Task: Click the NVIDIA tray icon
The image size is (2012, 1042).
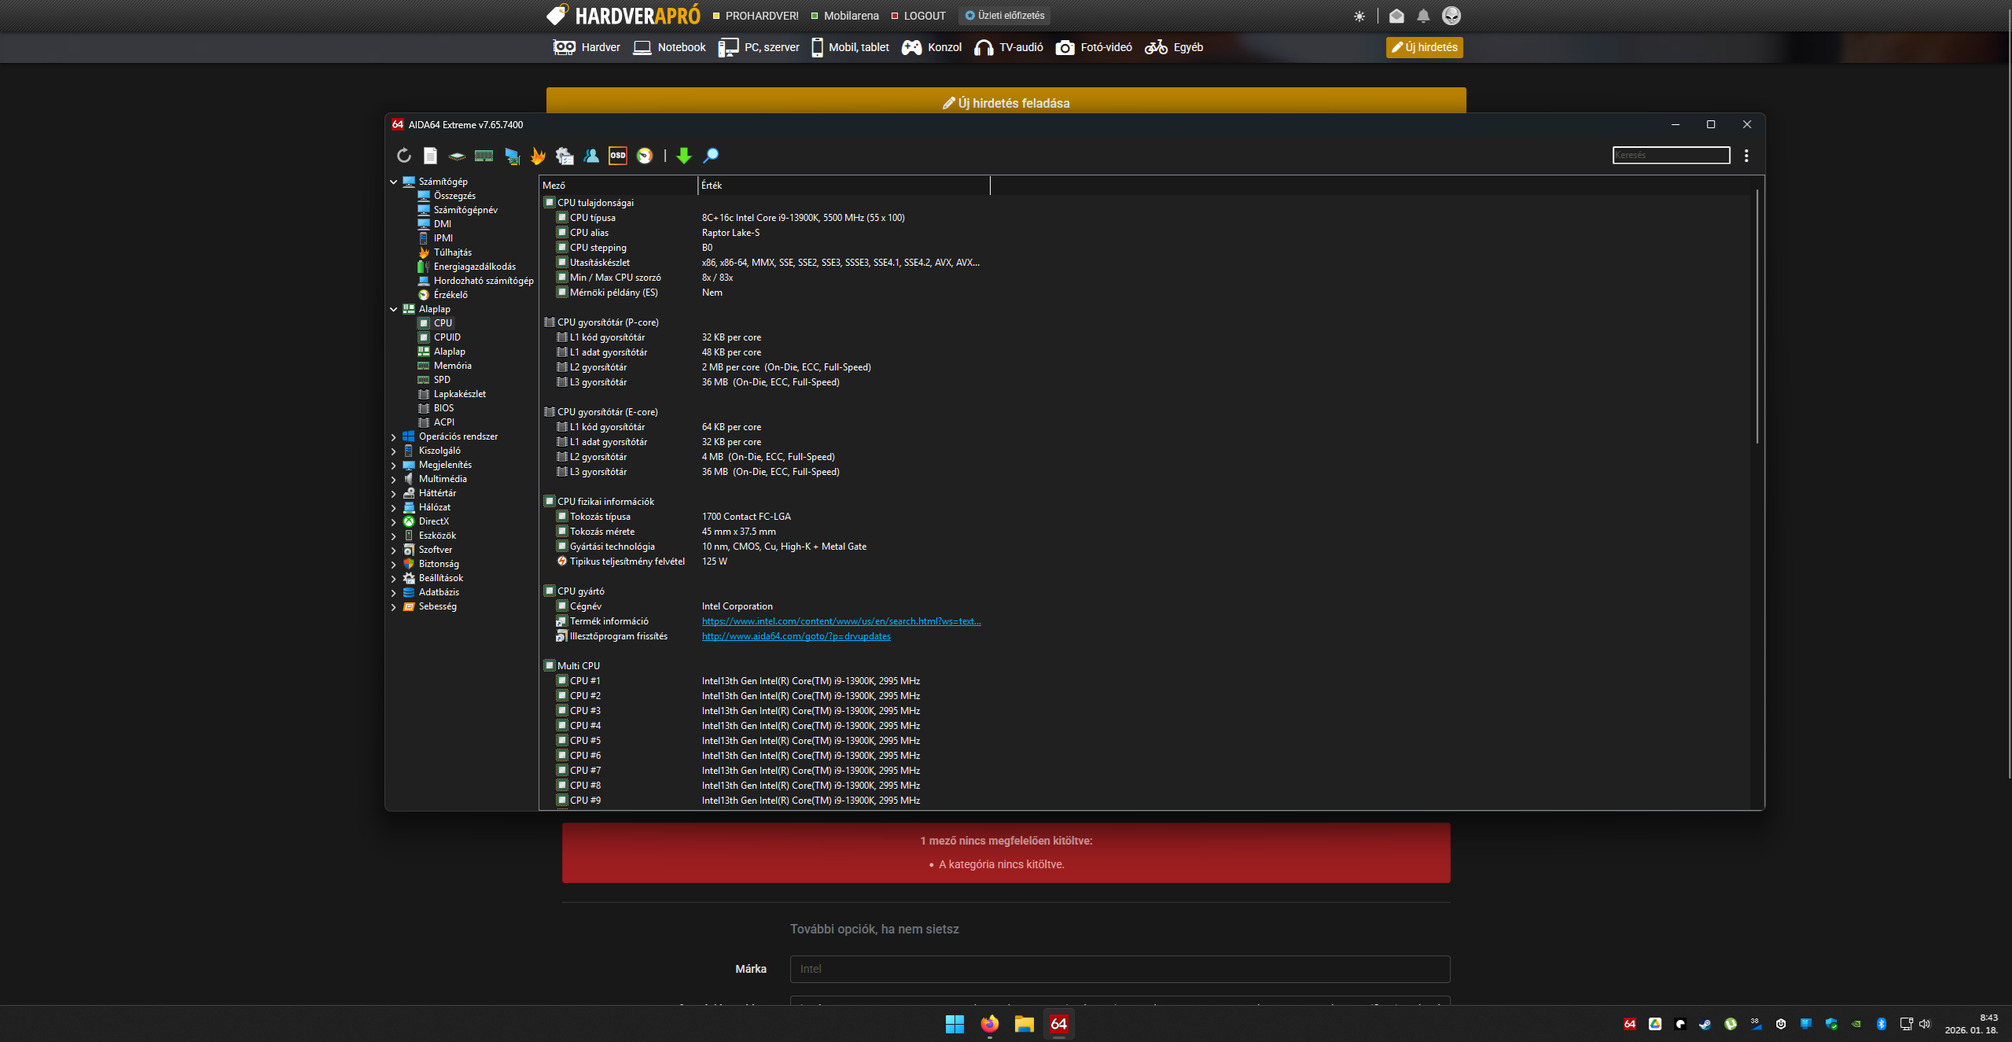Action: pyautogui.click(x=1856, y=1024)
